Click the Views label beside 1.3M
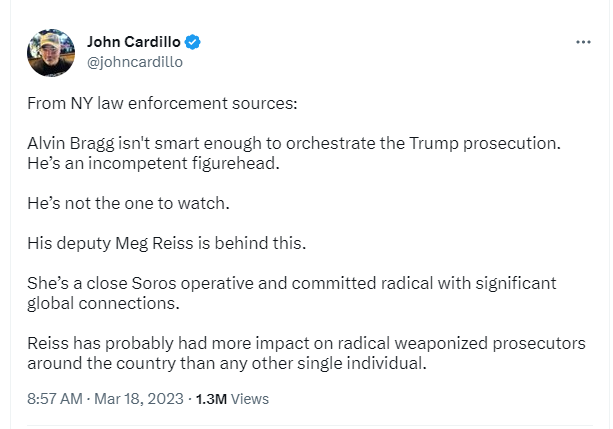 [x=250, y=399]
